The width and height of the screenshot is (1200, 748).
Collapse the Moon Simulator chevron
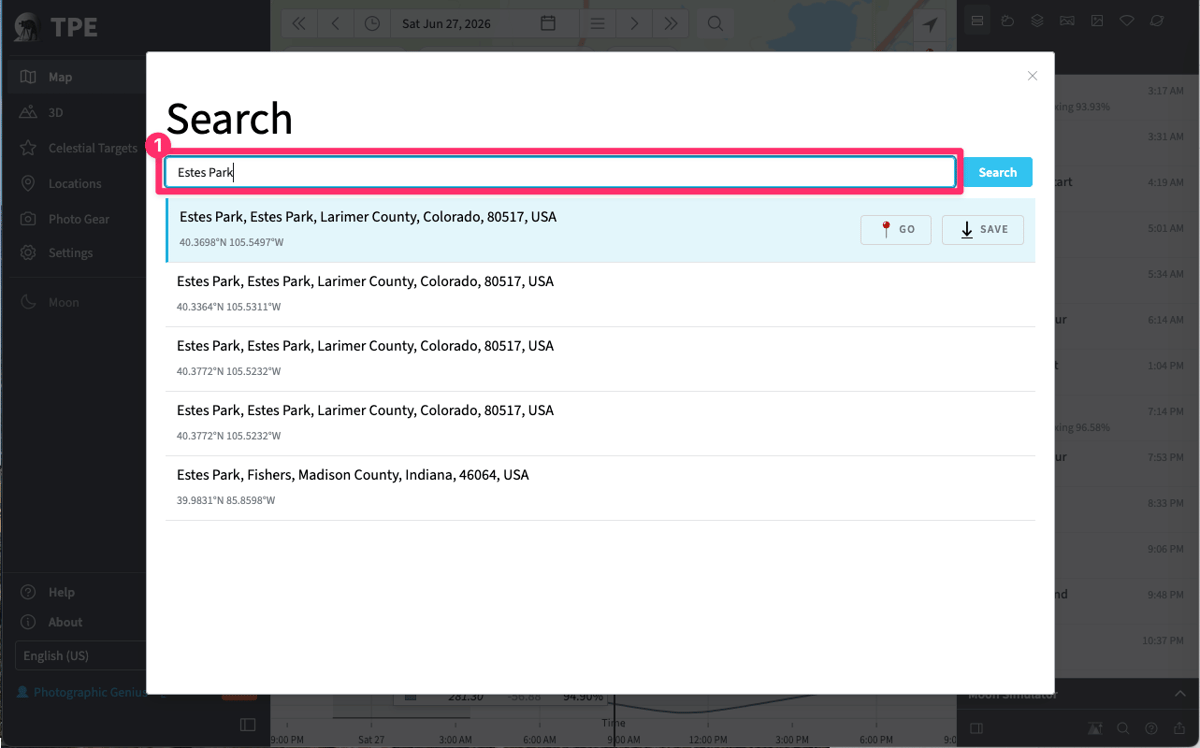pyautogui.click(x=1179, y=694)
